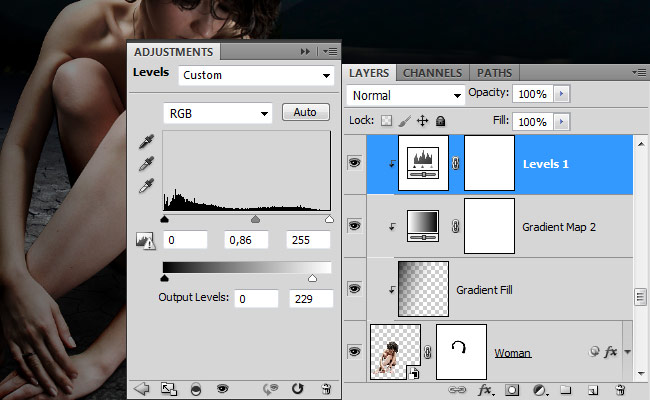Open the Normal blend mode dropdown
Screen dimensions: 650x400
point(405,95)
